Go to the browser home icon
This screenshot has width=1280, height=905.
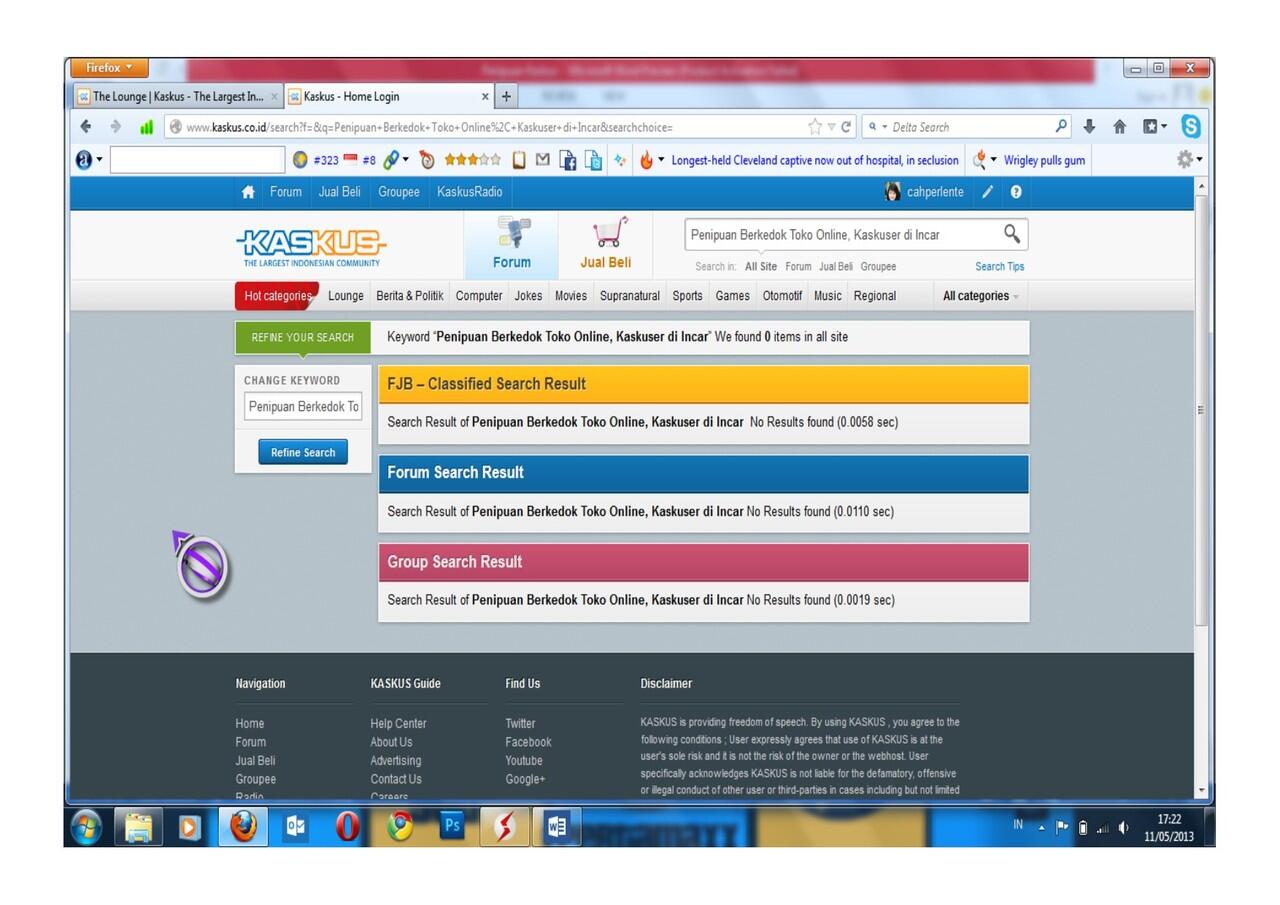pyautogui.click(x=1120, y=127)
